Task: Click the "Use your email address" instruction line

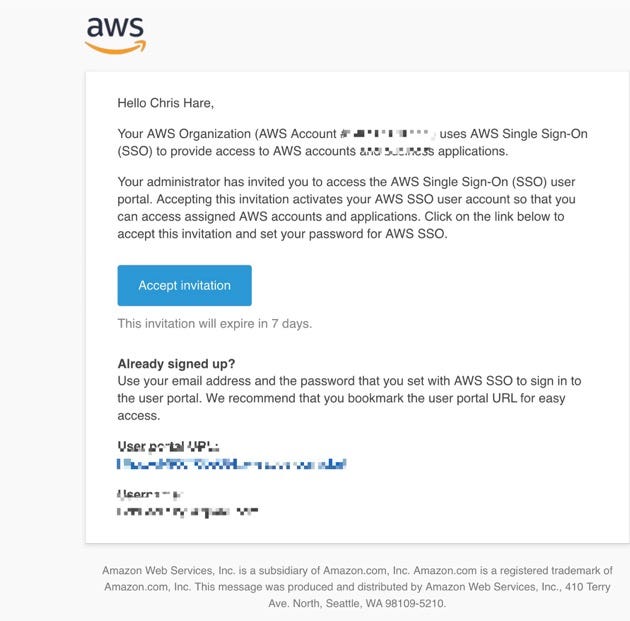Action: [349, 381]
